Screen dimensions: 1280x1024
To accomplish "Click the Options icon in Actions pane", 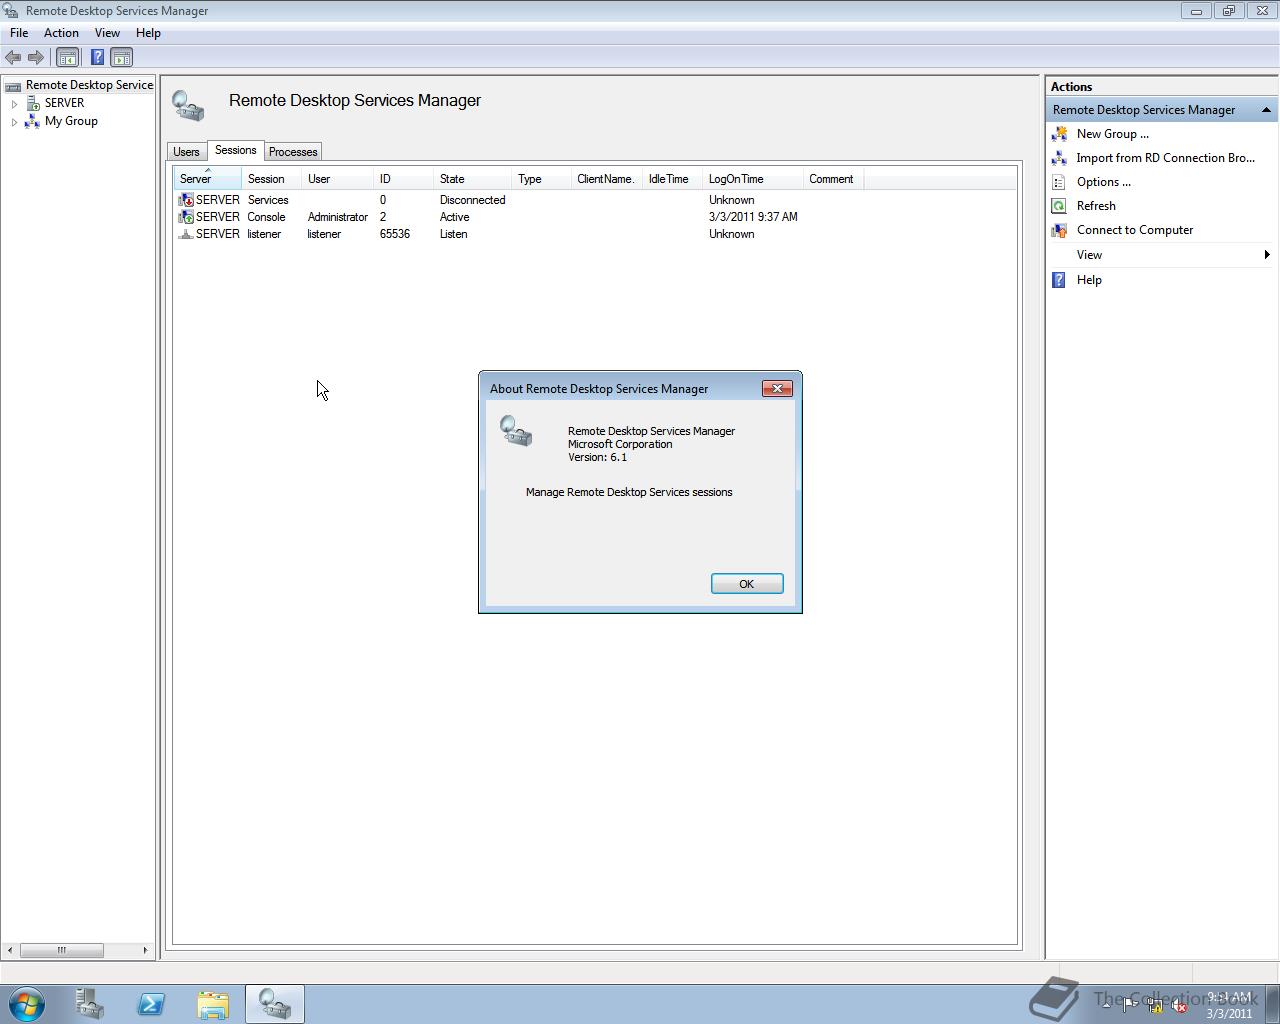I will (x=1059, y=182).
